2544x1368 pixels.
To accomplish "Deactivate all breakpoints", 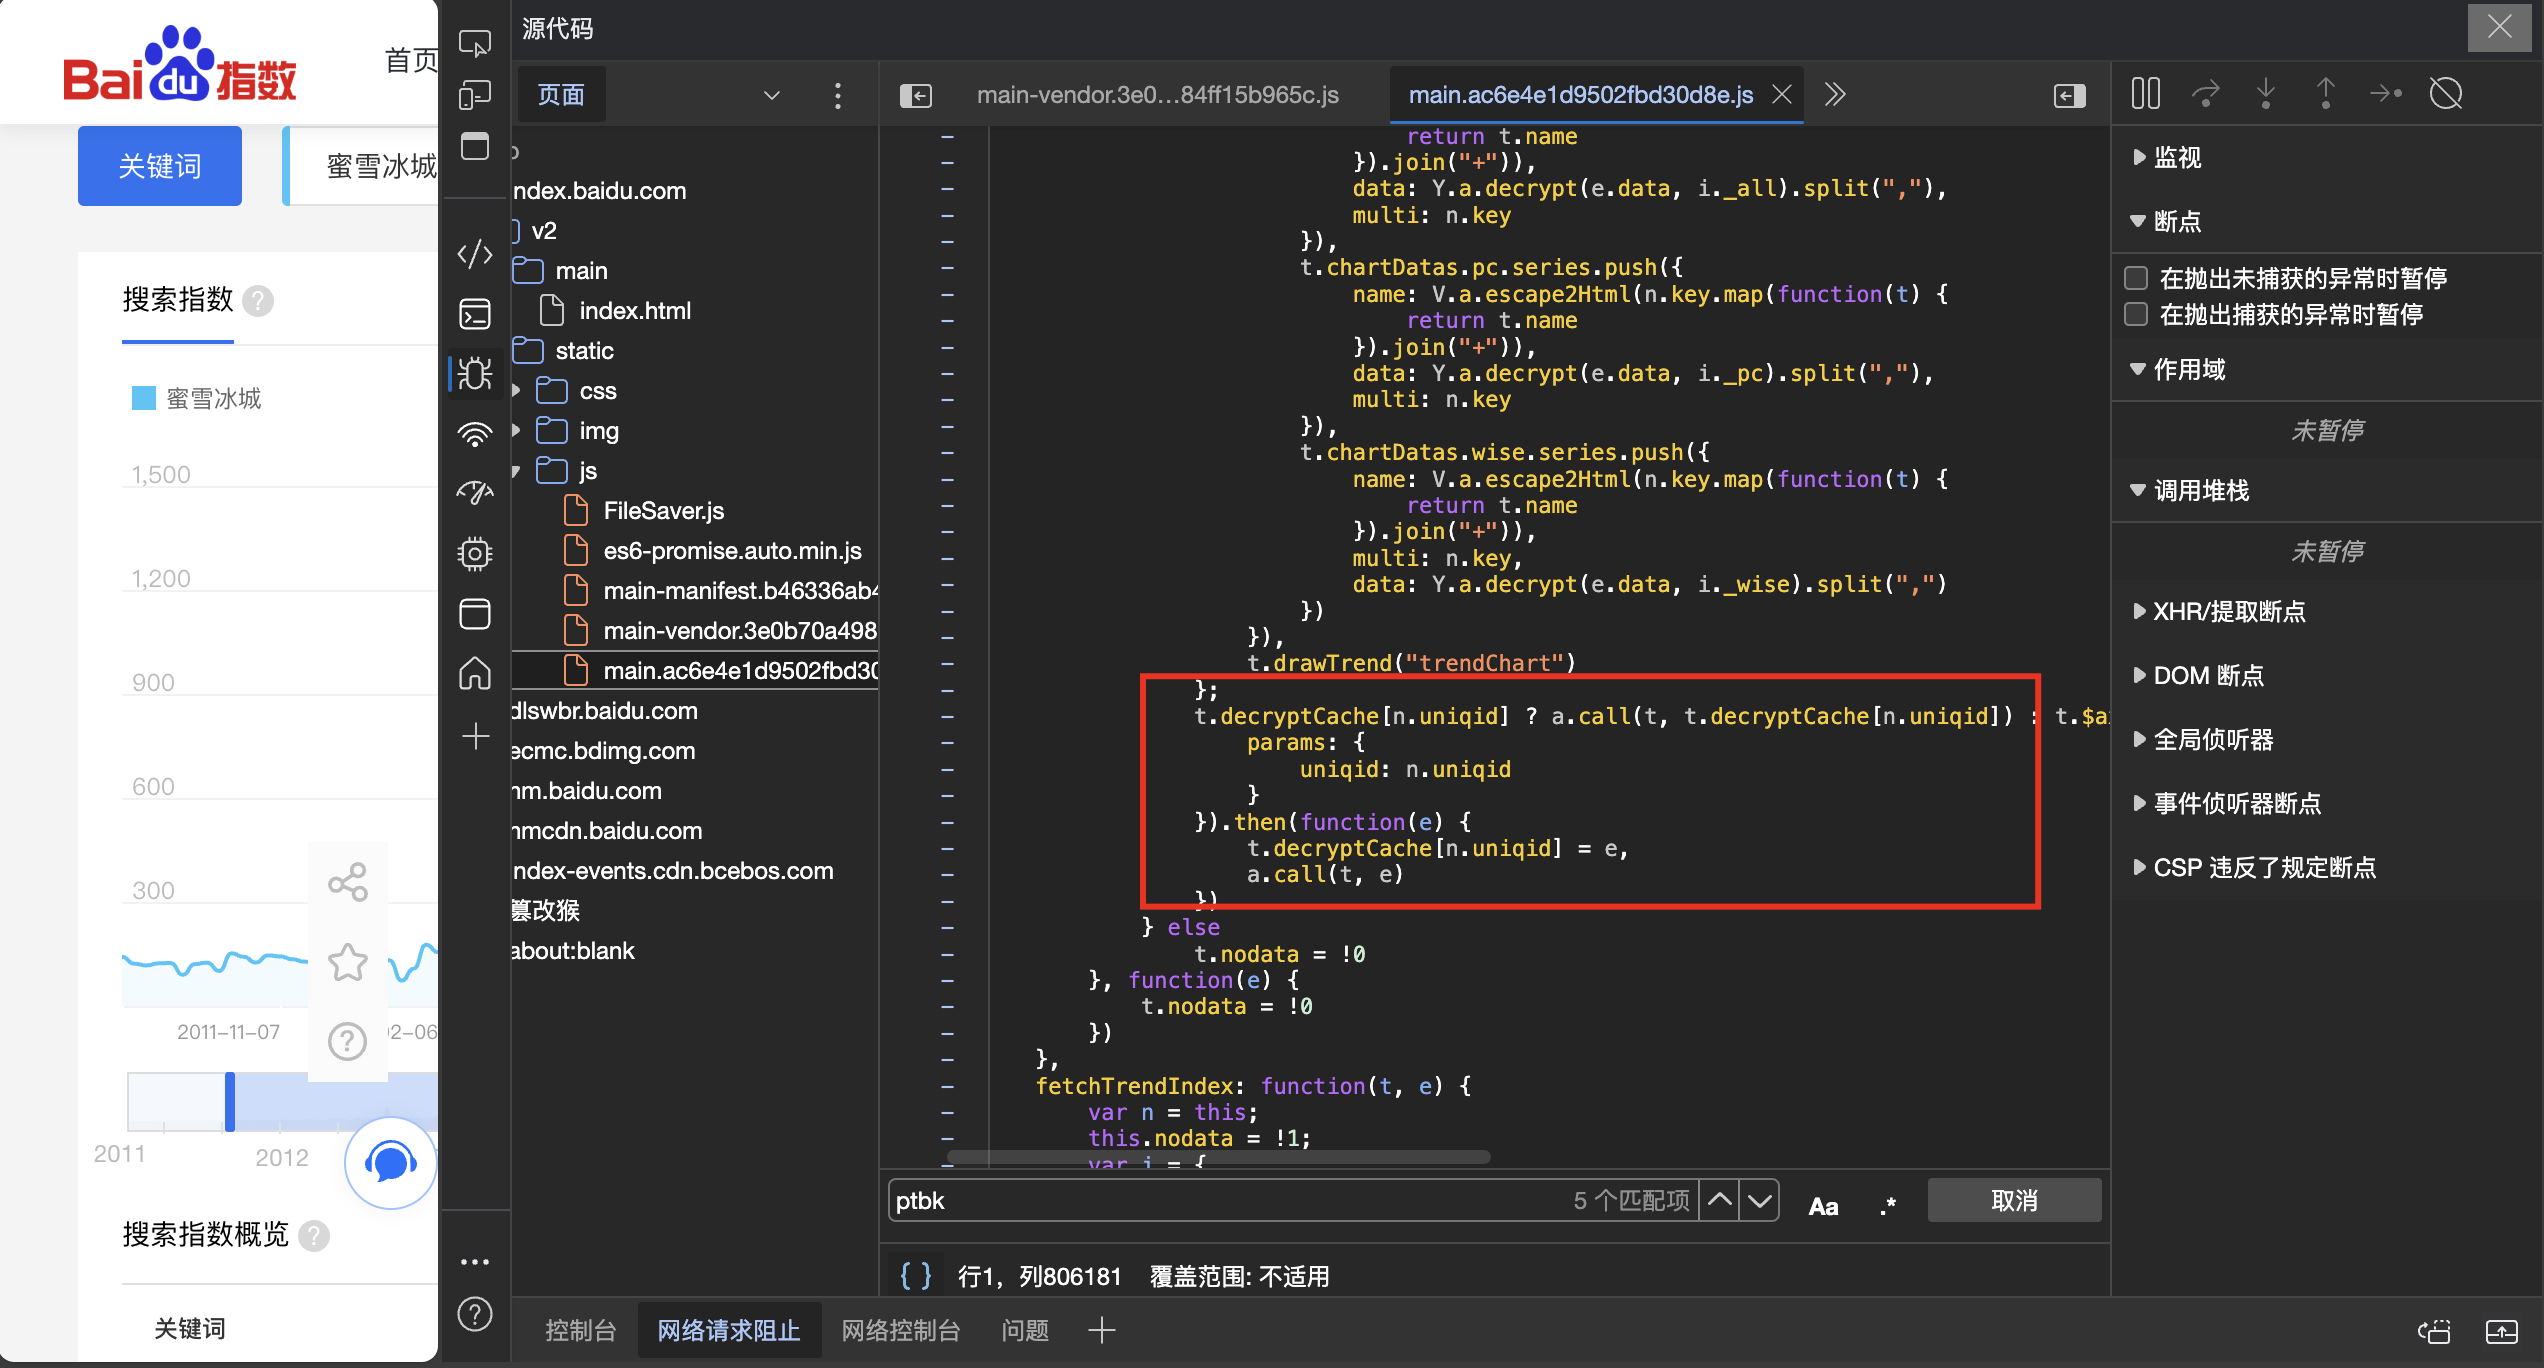I will click(x=2446, y=92).
